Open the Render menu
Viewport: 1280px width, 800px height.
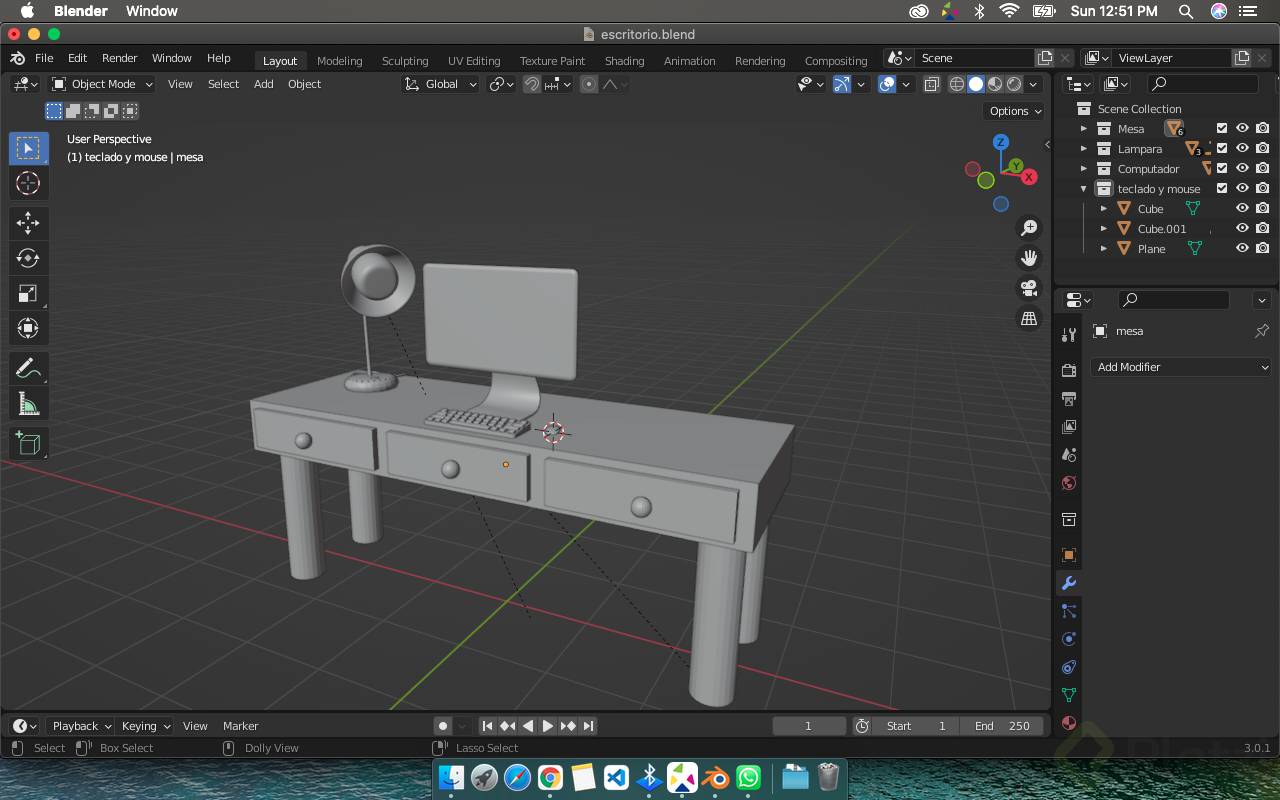(x=119, y=58)
